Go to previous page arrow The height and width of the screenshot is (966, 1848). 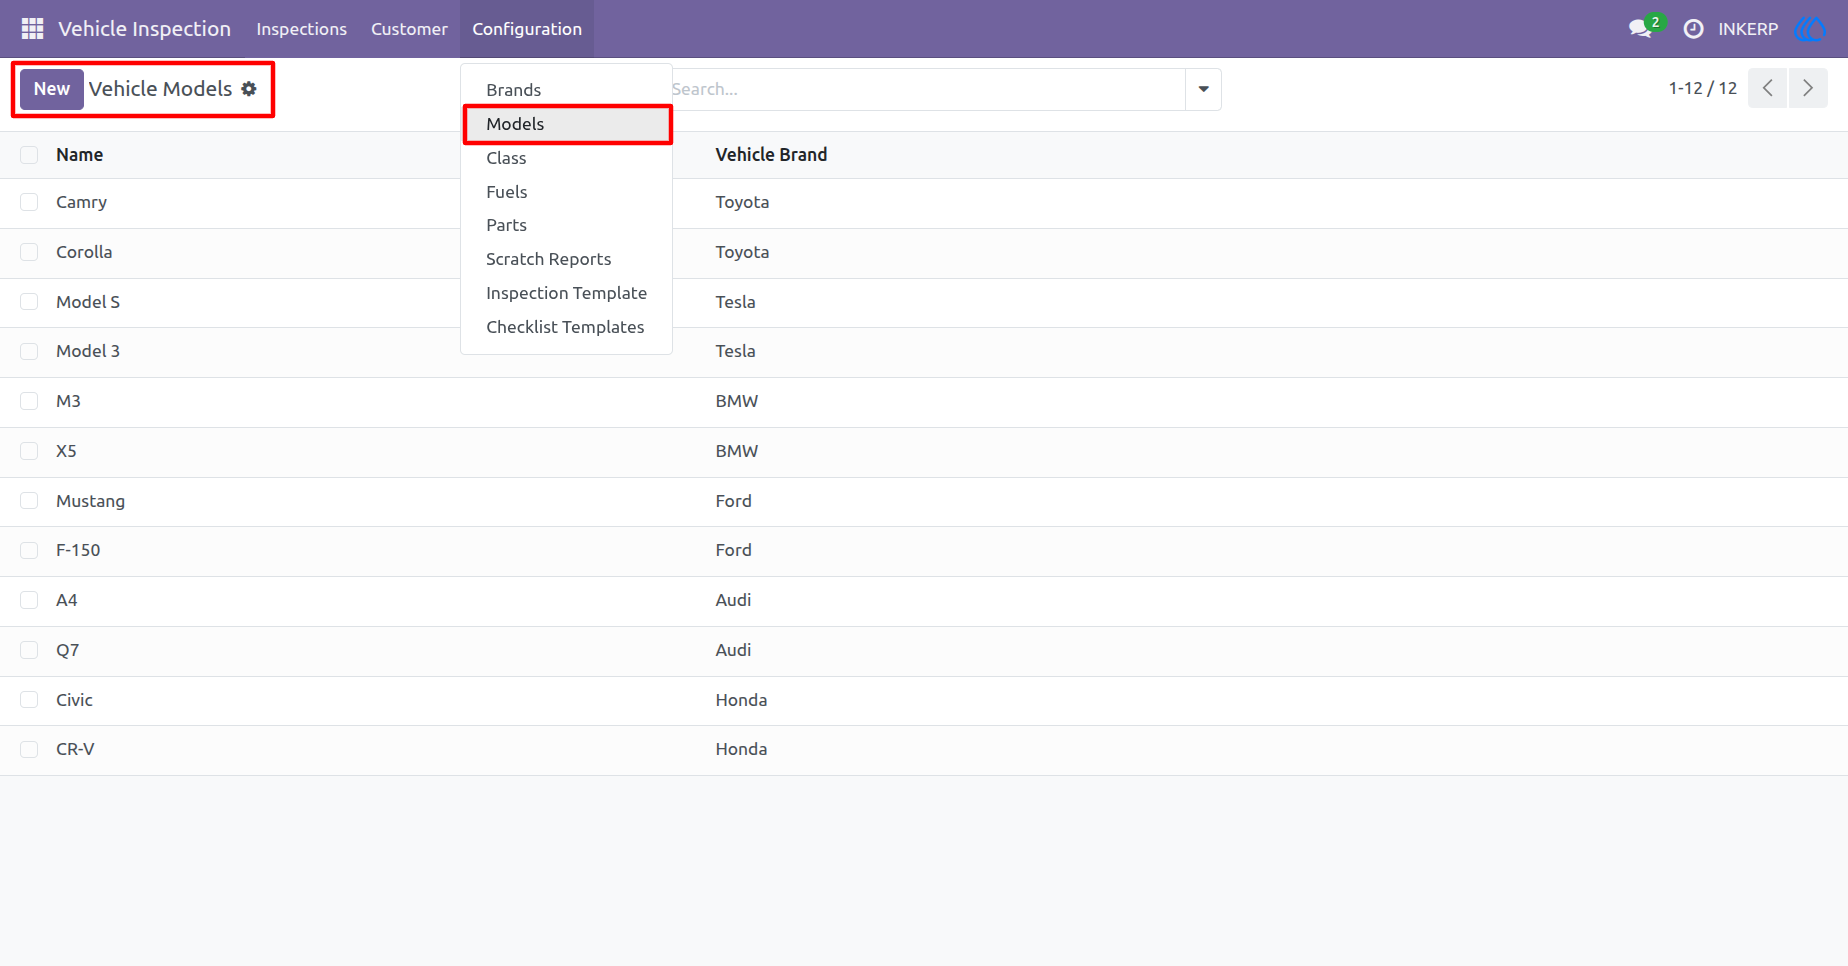tap(1767, 88)
